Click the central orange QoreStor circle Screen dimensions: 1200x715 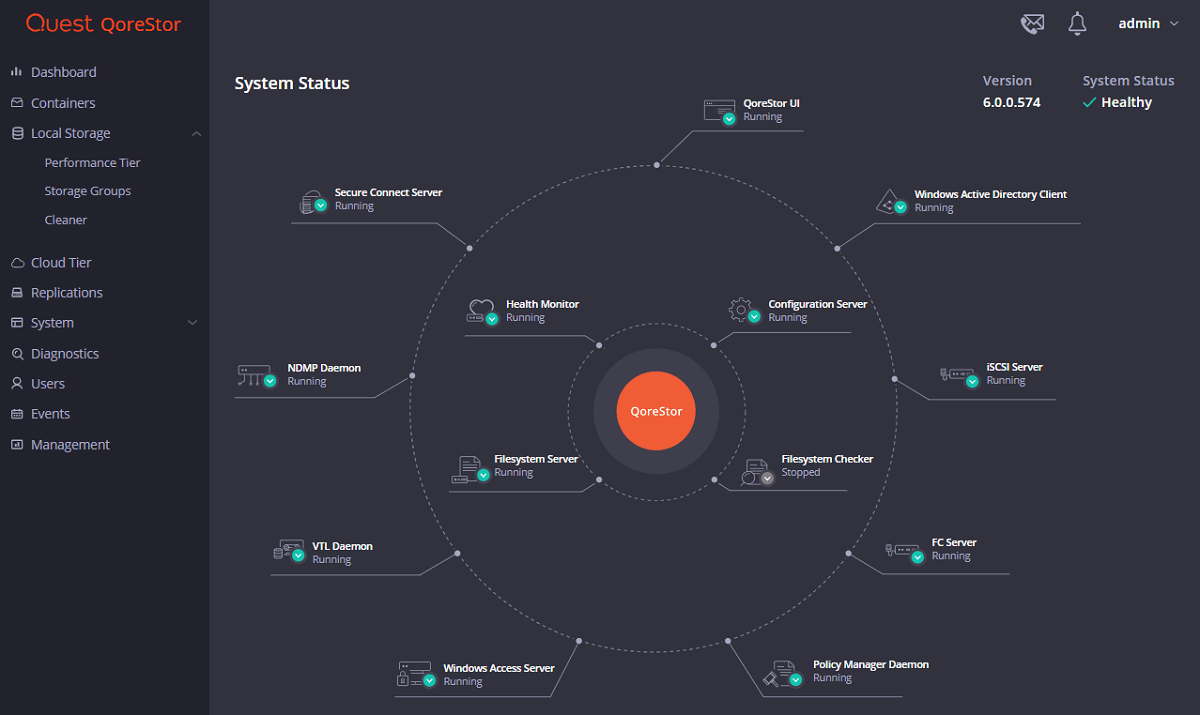[x=655, y=410]
